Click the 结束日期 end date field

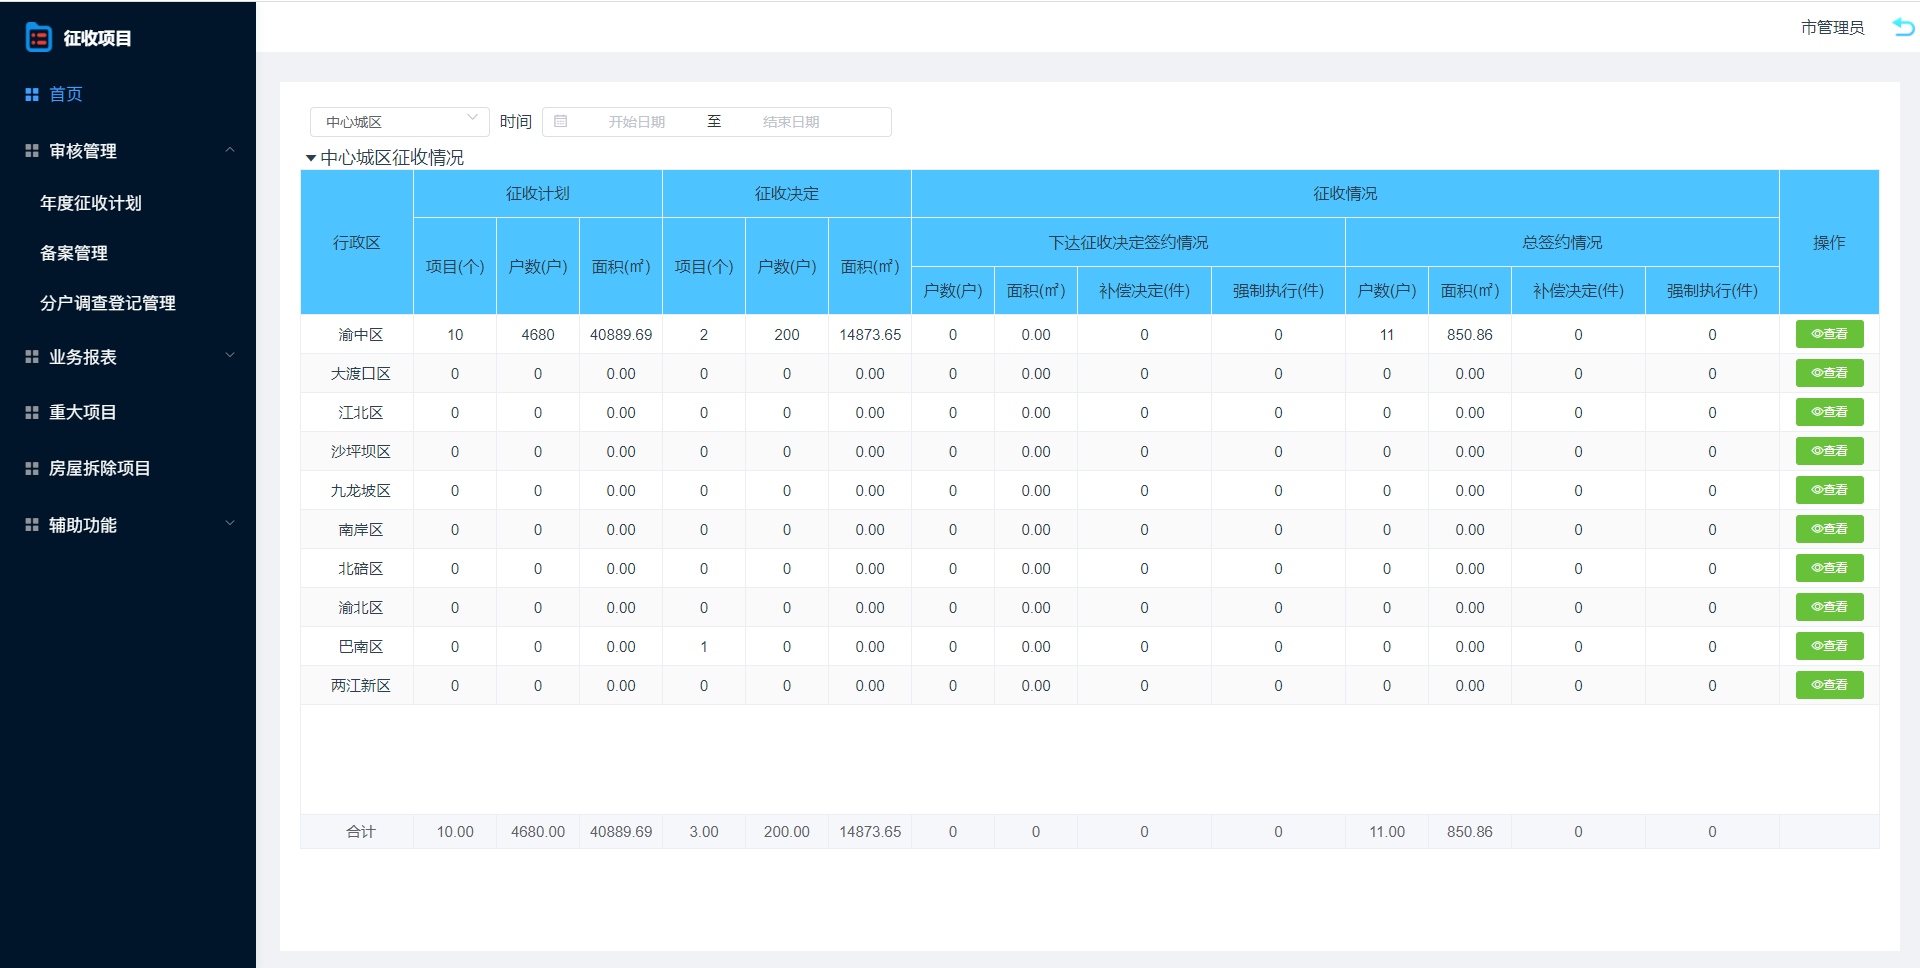click(791, 122)
